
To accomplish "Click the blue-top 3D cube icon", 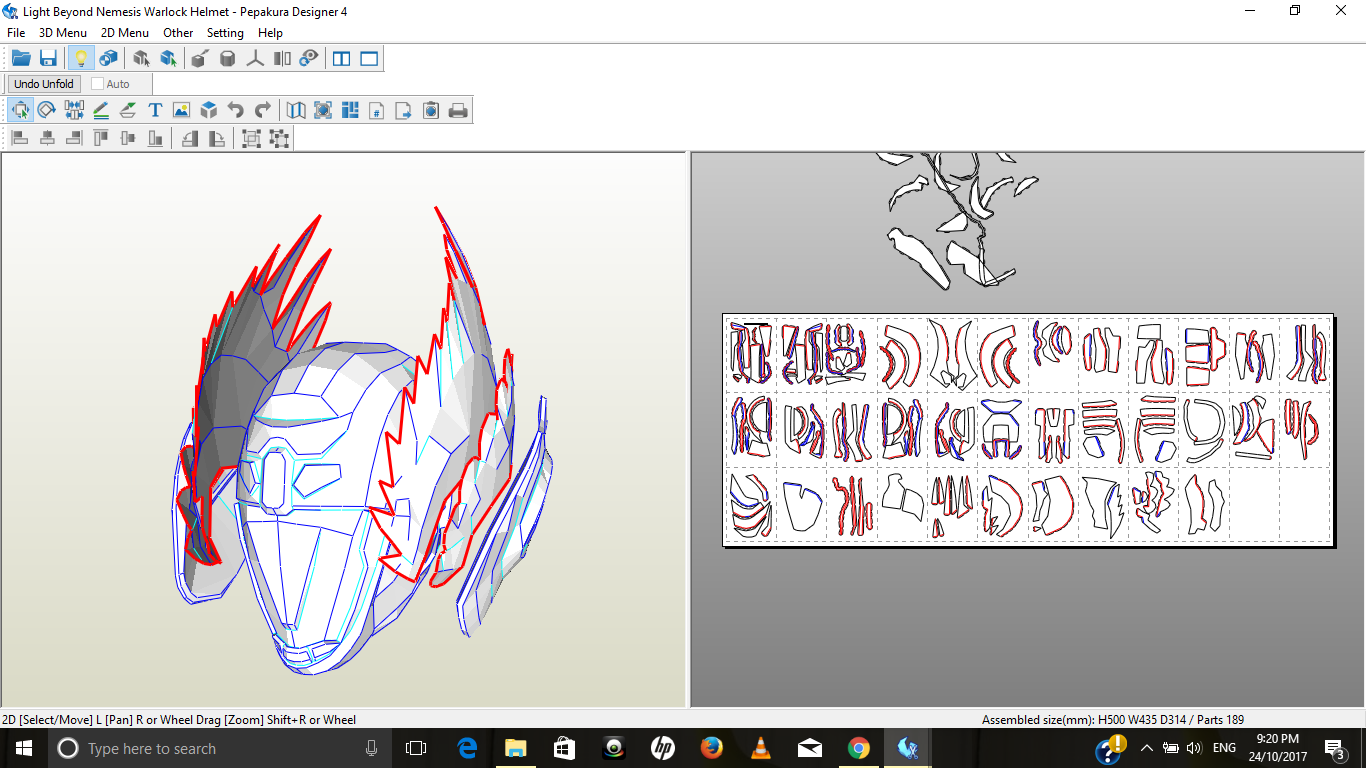I will (209, 110).
